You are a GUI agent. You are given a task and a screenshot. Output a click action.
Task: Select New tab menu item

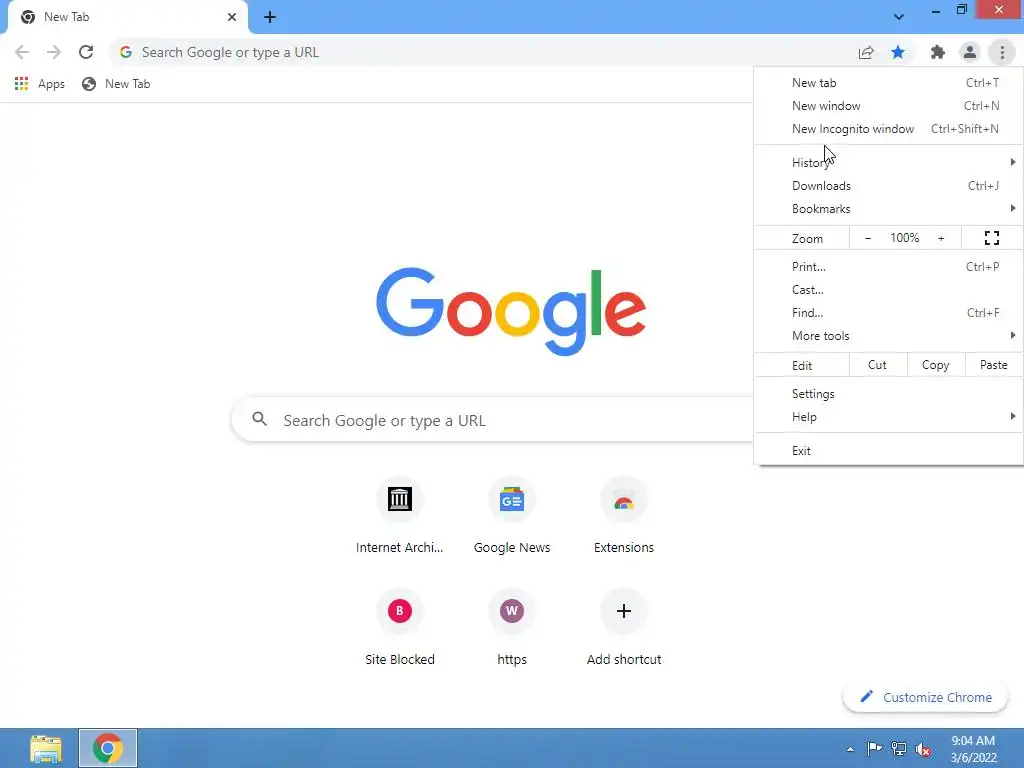coord(888,83)
